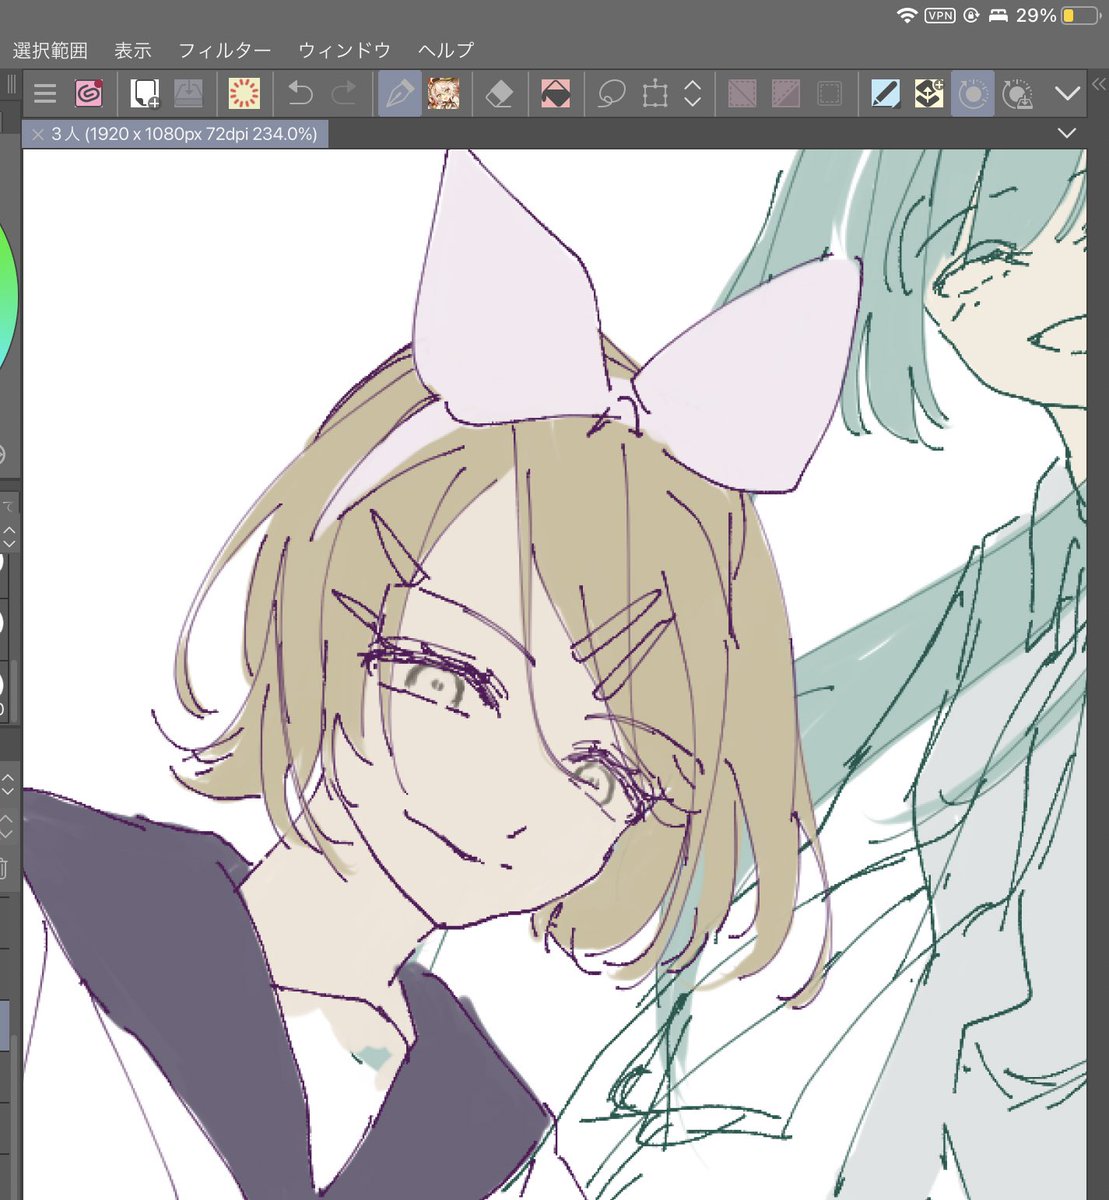This screenshot has height=1200, width=1109.
Task: Tap the orientation lock status icon
Action: pyautogui.click(x=970, y=16)
